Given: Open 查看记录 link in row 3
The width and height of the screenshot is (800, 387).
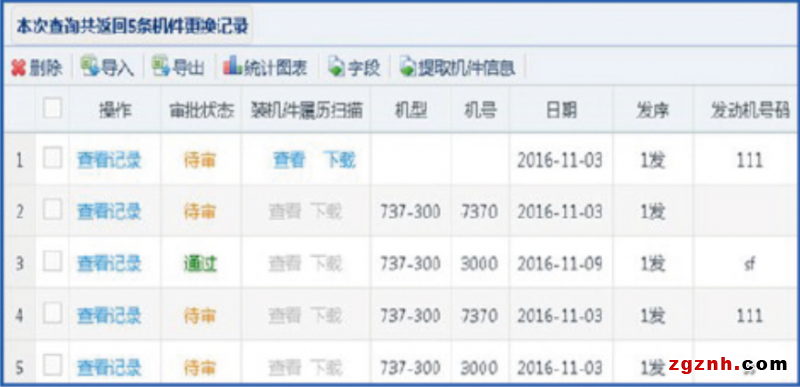Looking at the screenshot, I should [109, 264].
